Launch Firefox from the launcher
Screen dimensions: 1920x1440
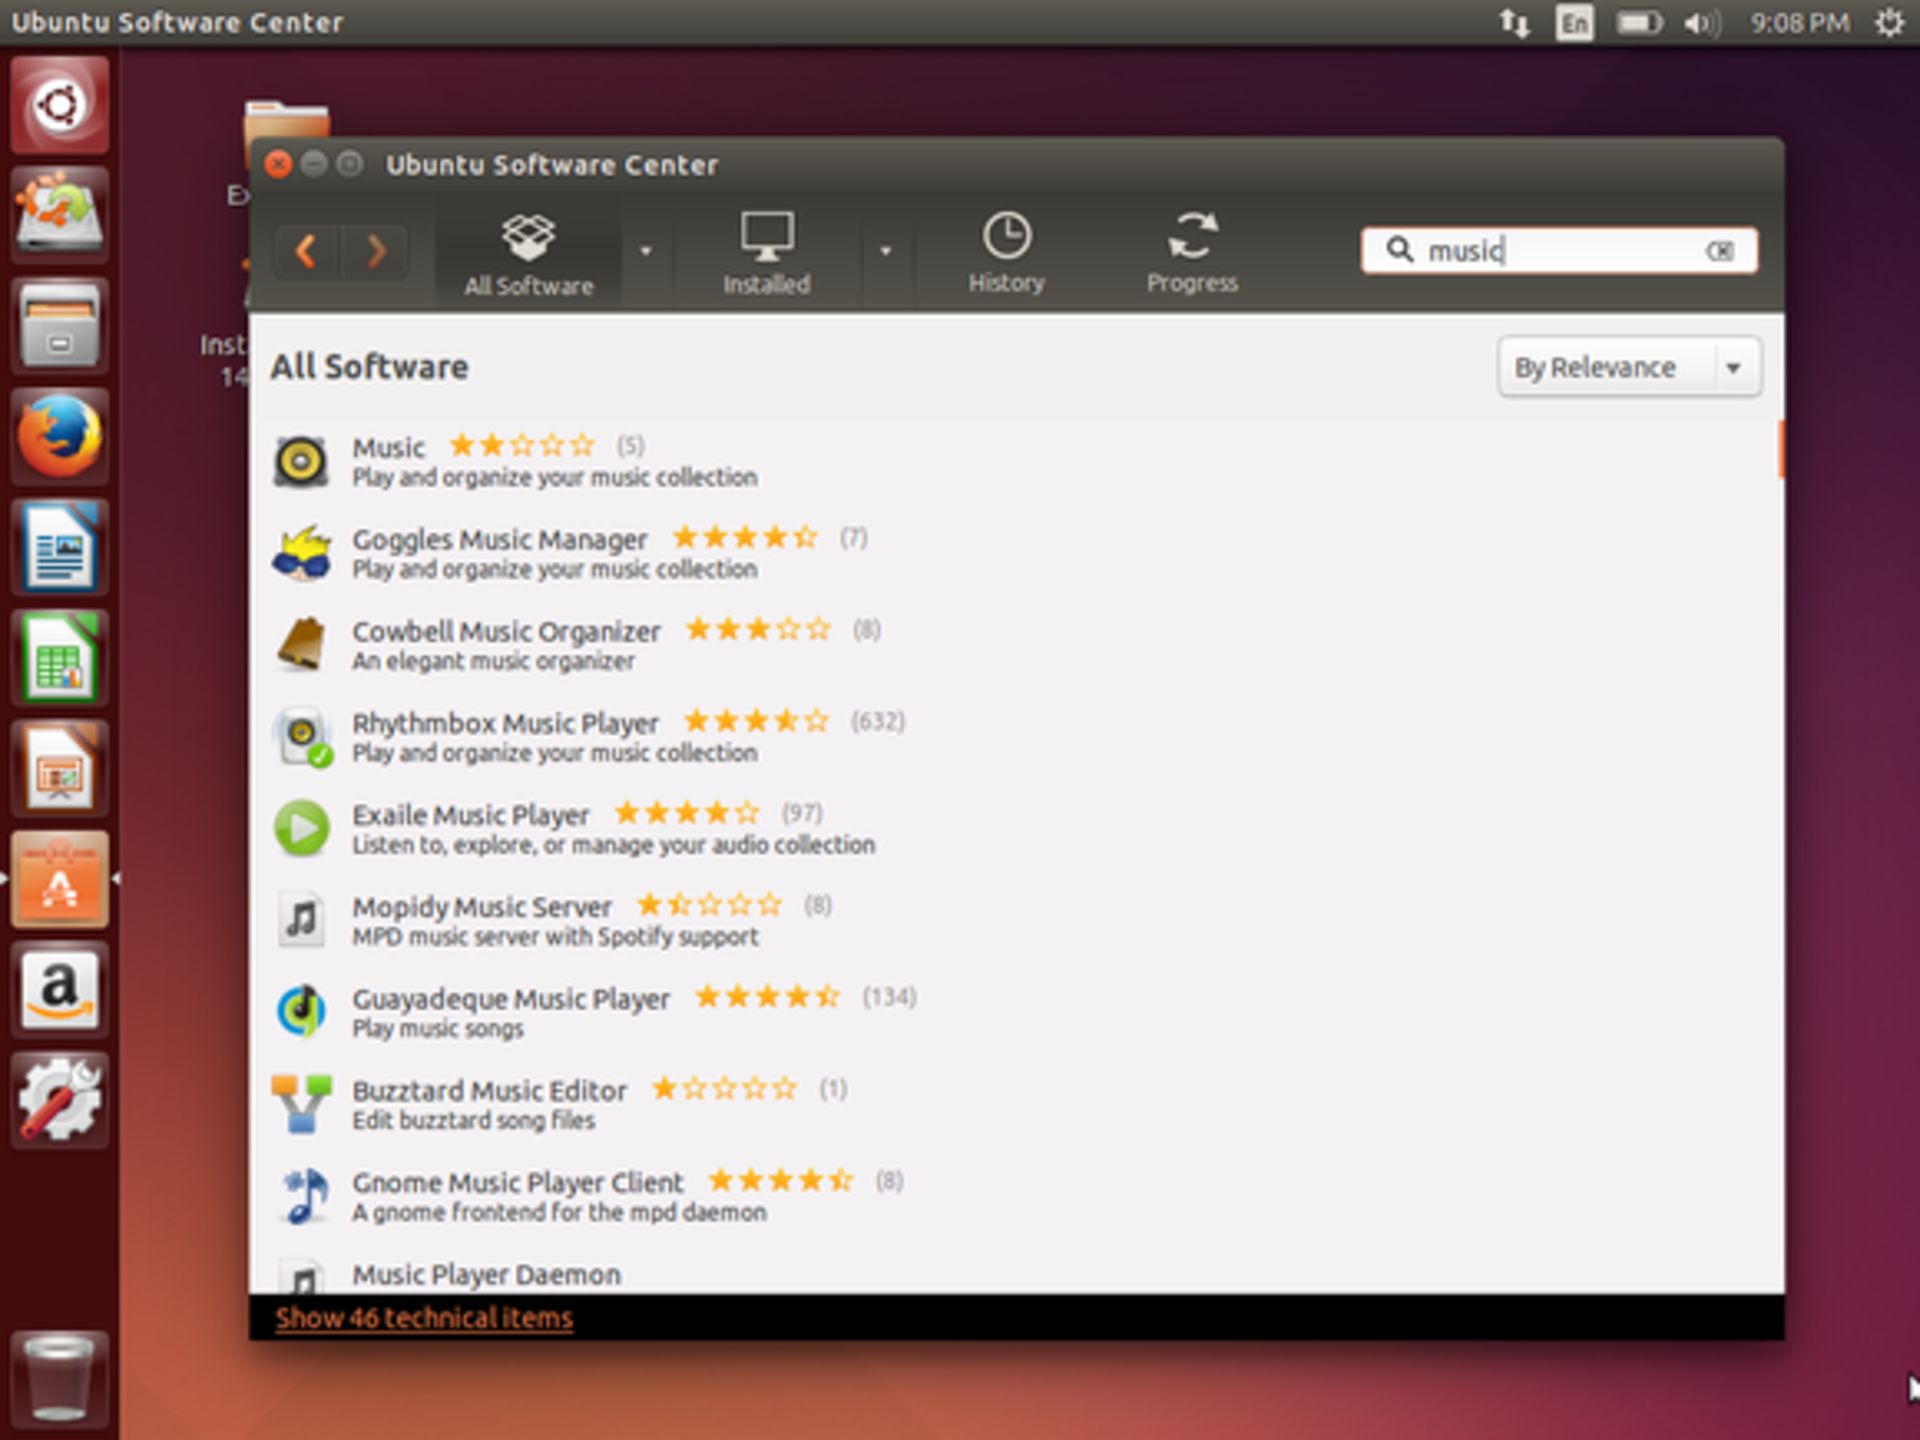59,436
